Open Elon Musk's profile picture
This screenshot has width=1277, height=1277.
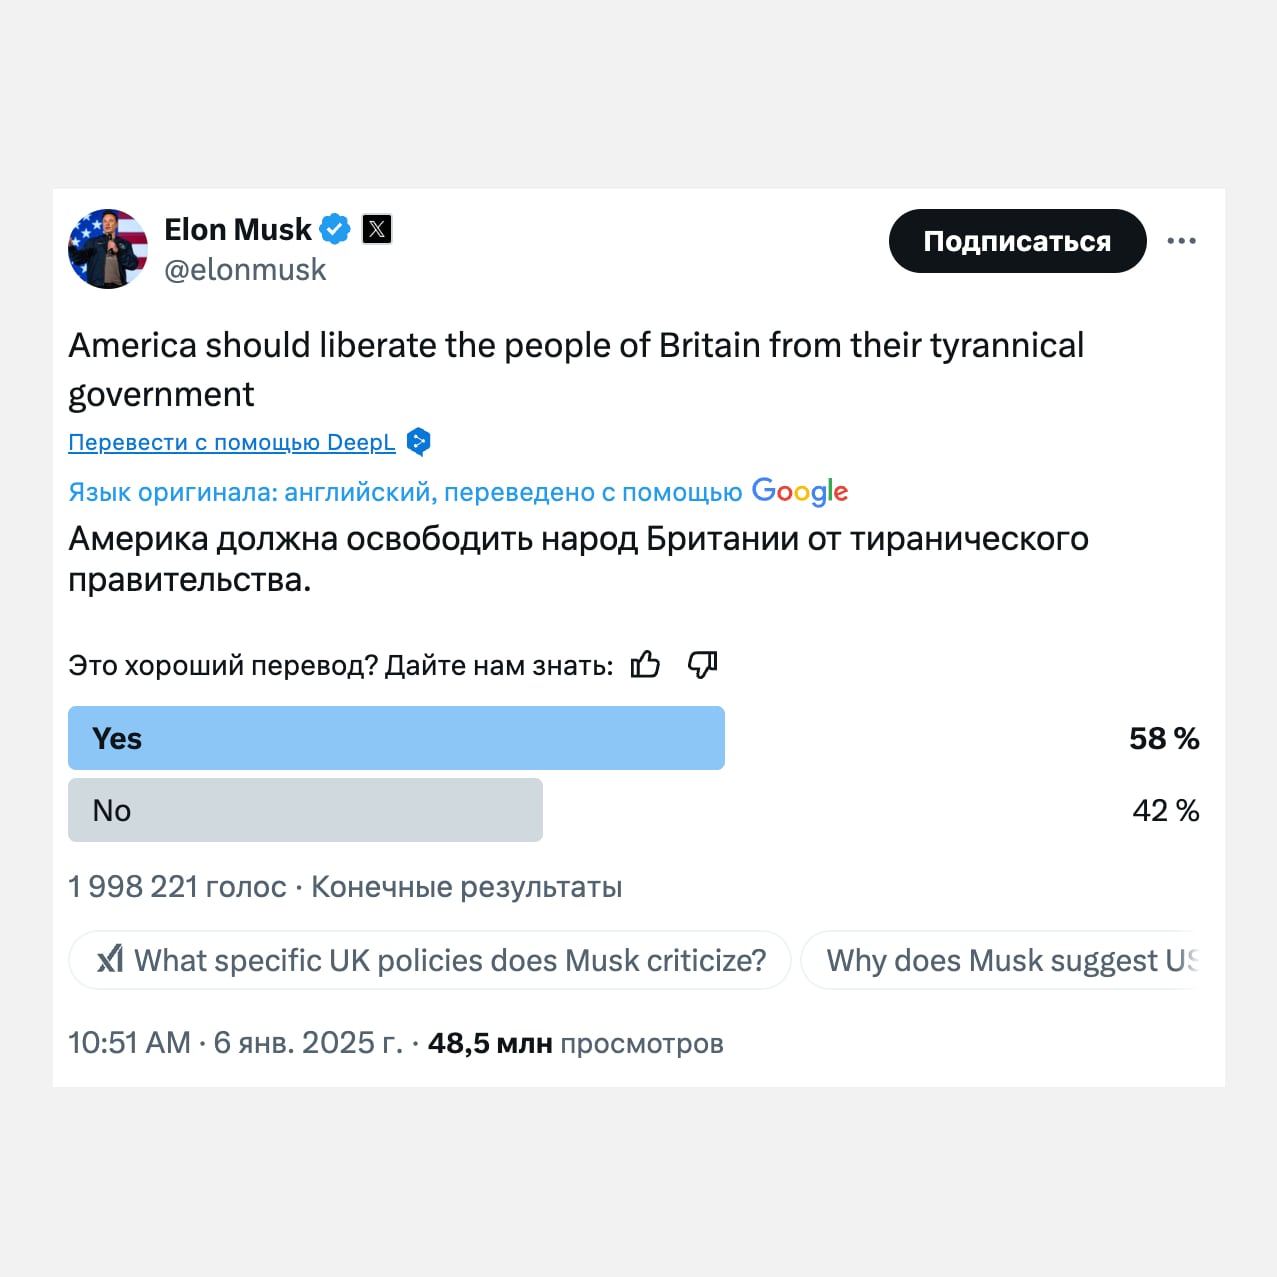pos(108,249)
